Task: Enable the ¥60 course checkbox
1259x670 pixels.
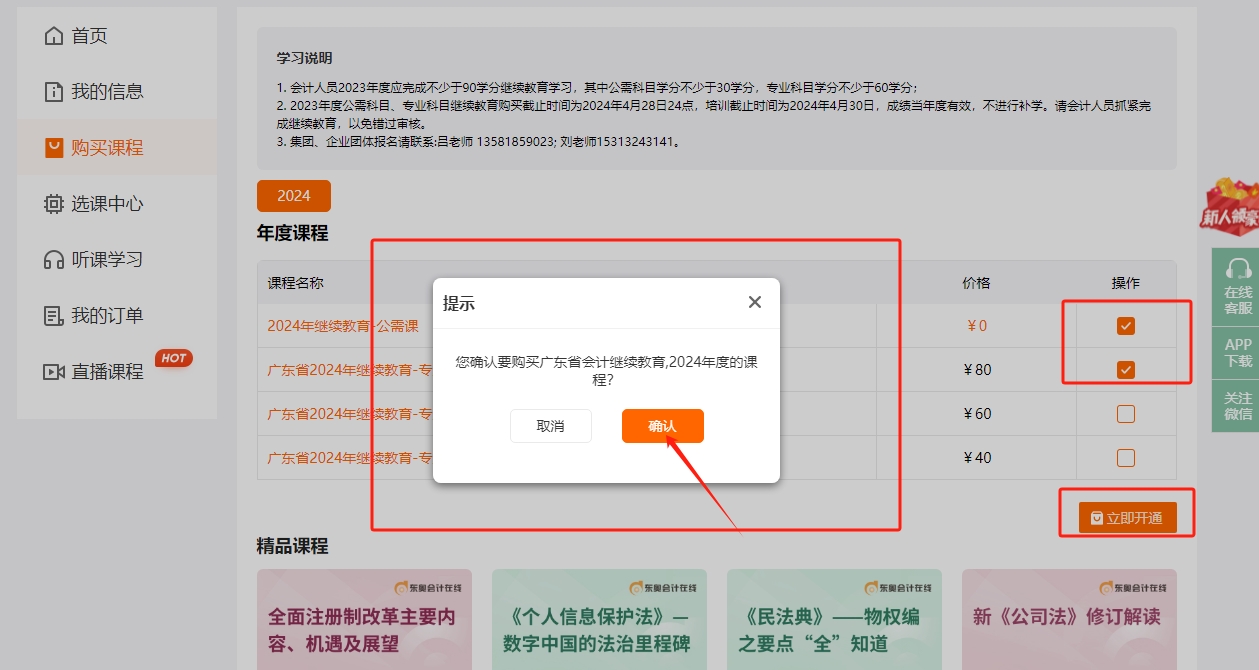Action: (x=1126, y=413)
